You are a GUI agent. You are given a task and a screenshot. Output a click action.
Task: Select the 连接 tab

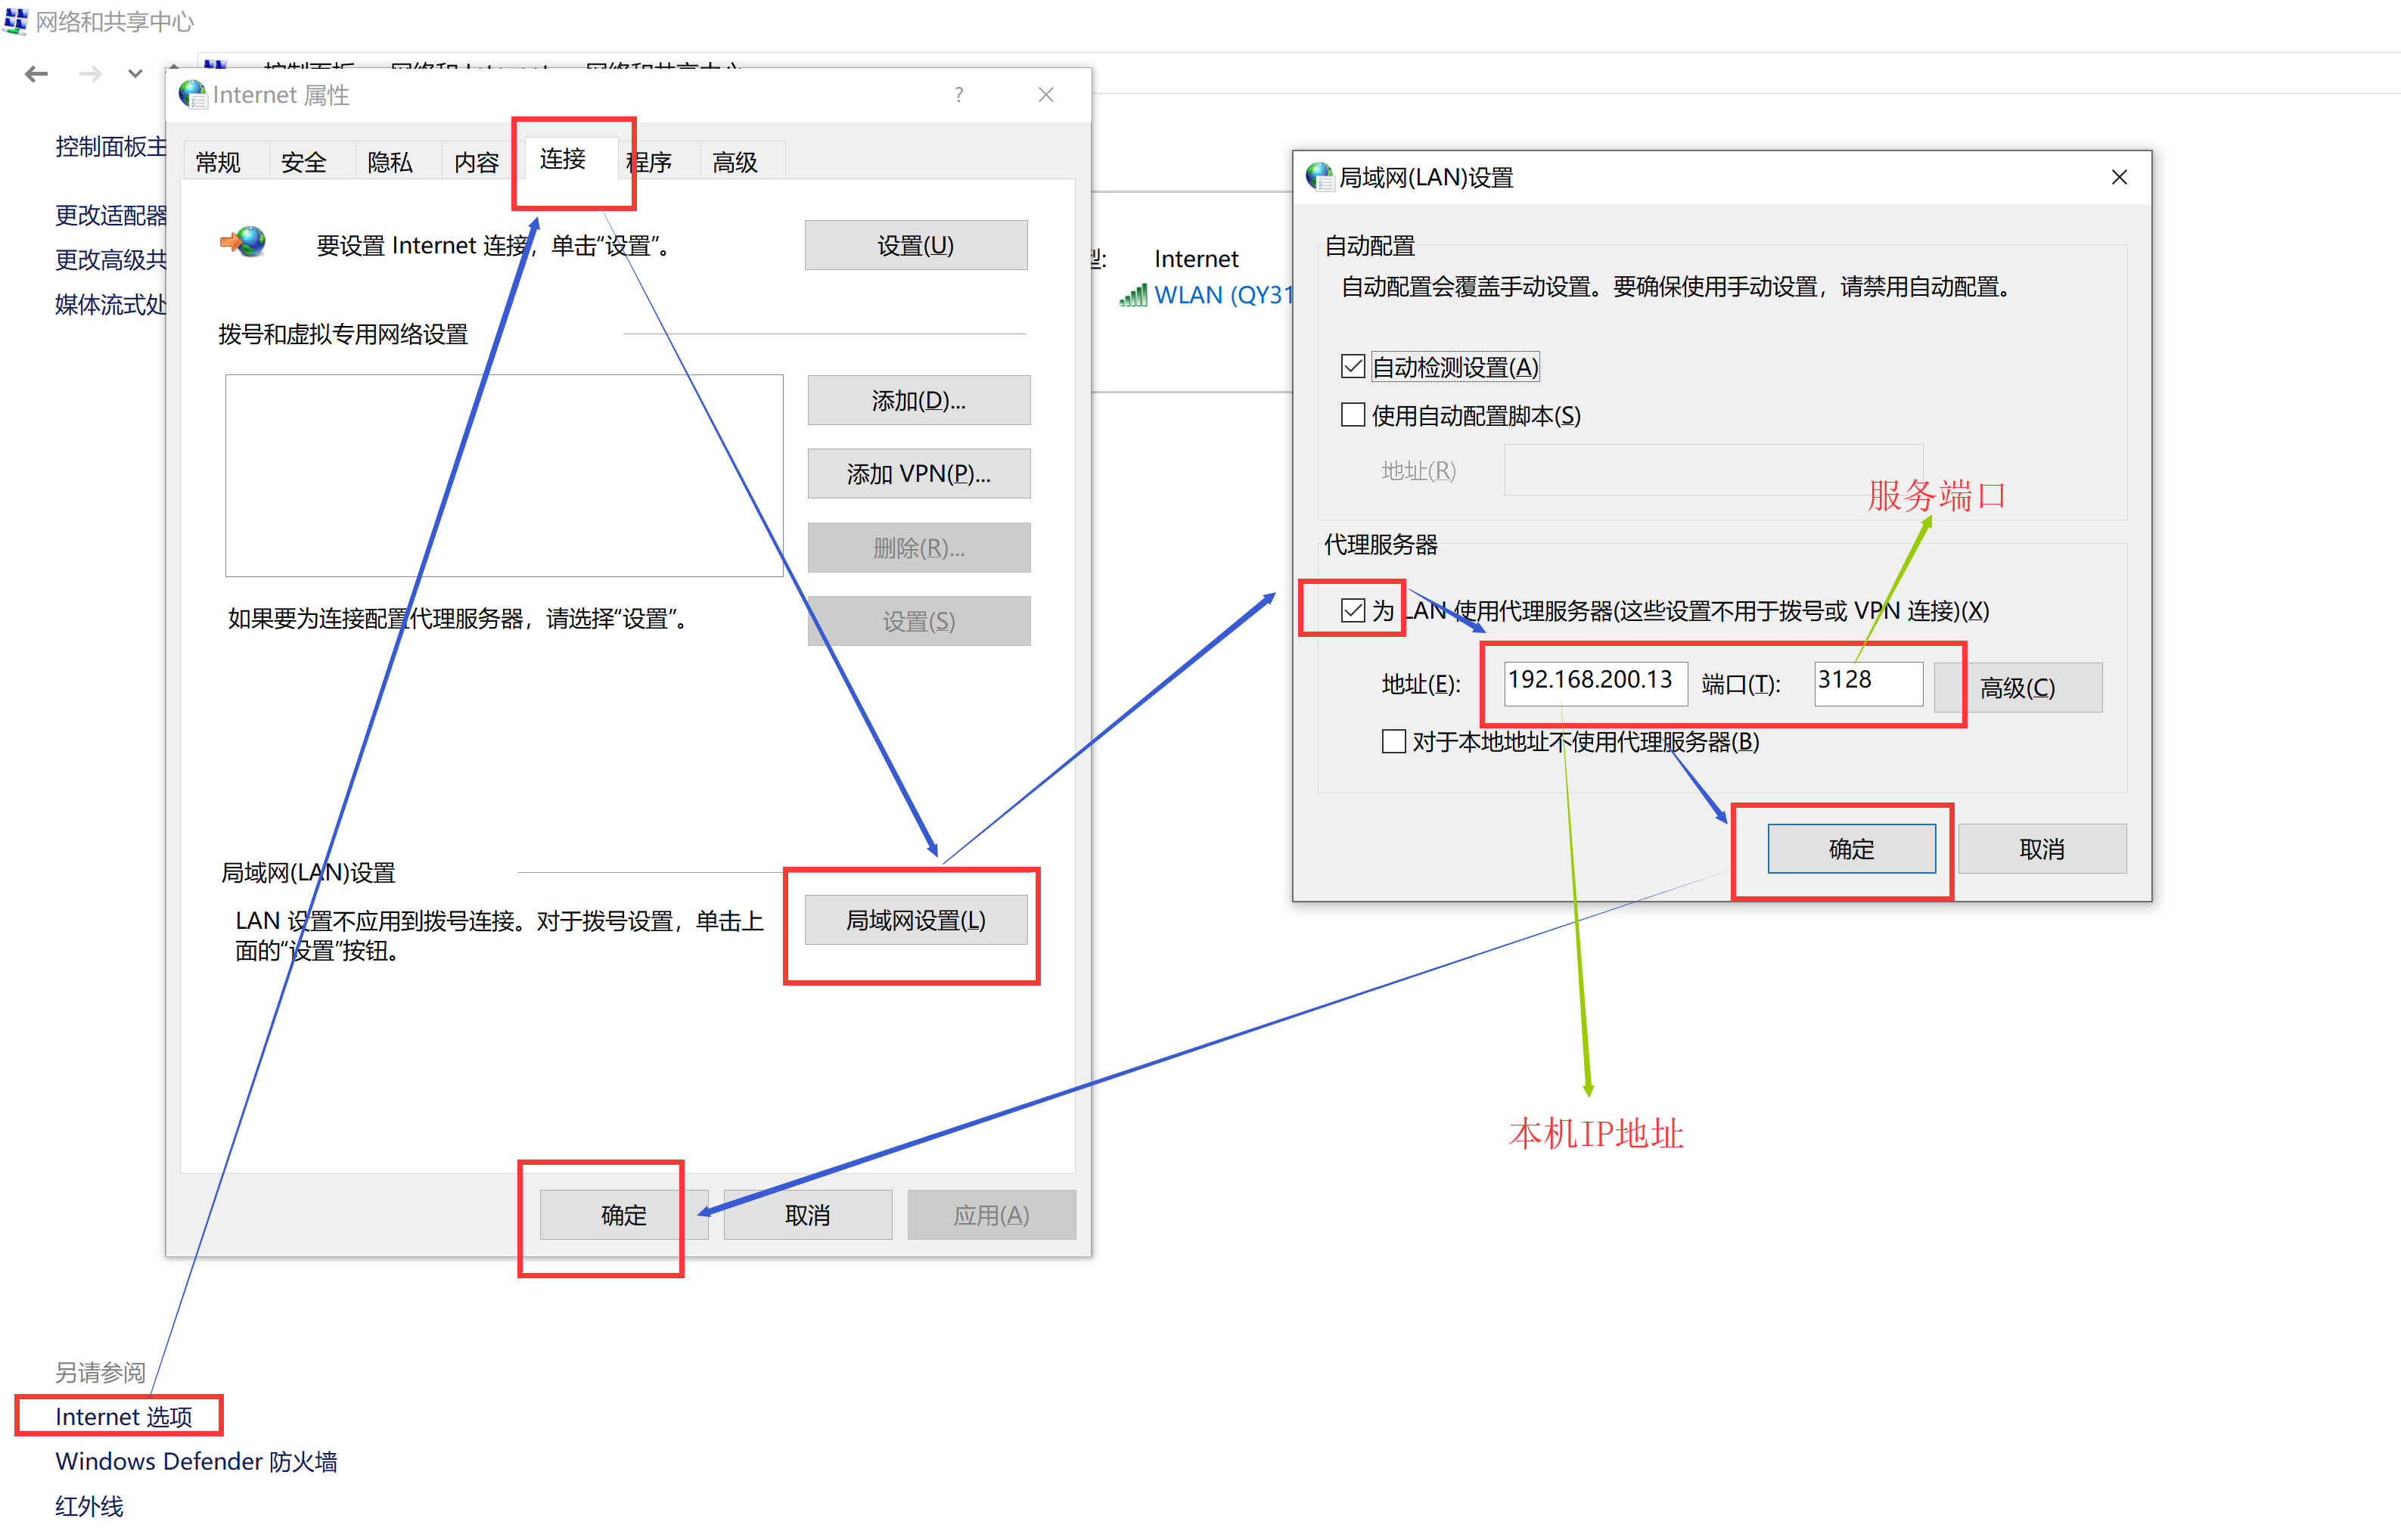click(x=563, y=159)
